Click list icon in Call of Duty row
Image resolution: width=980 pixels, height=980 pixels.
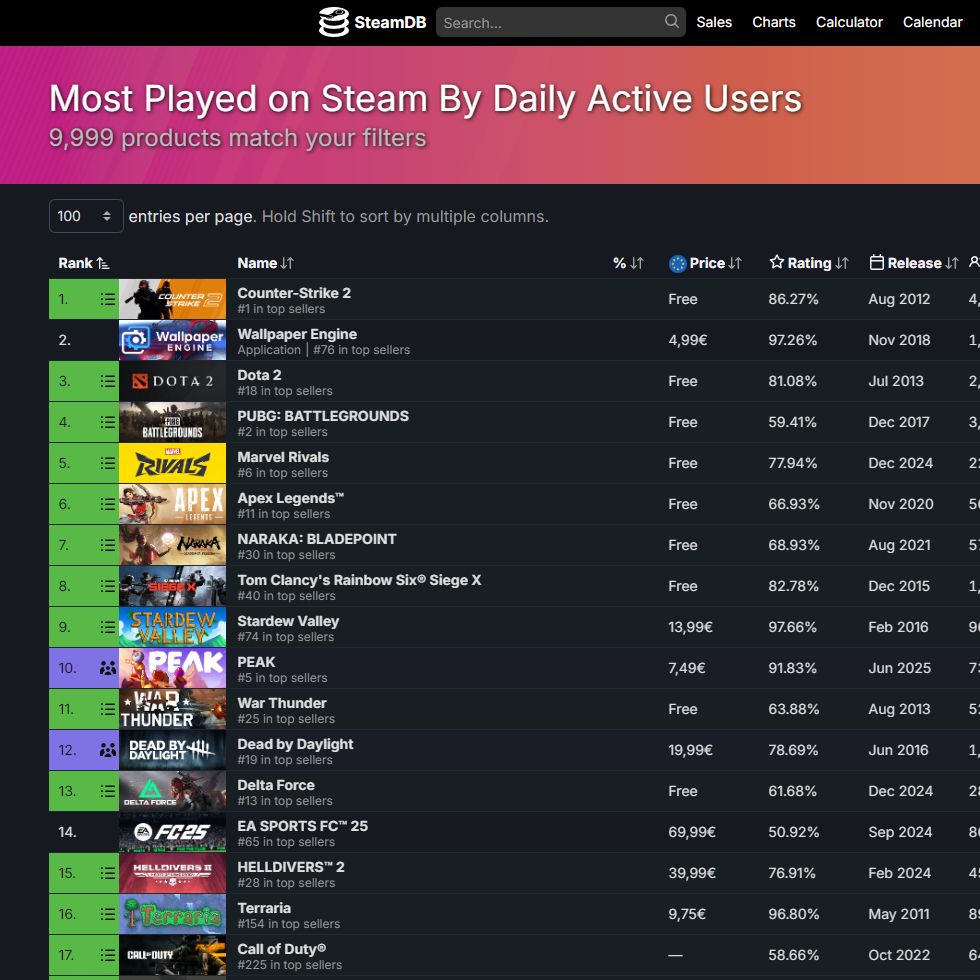coord(108,955)
